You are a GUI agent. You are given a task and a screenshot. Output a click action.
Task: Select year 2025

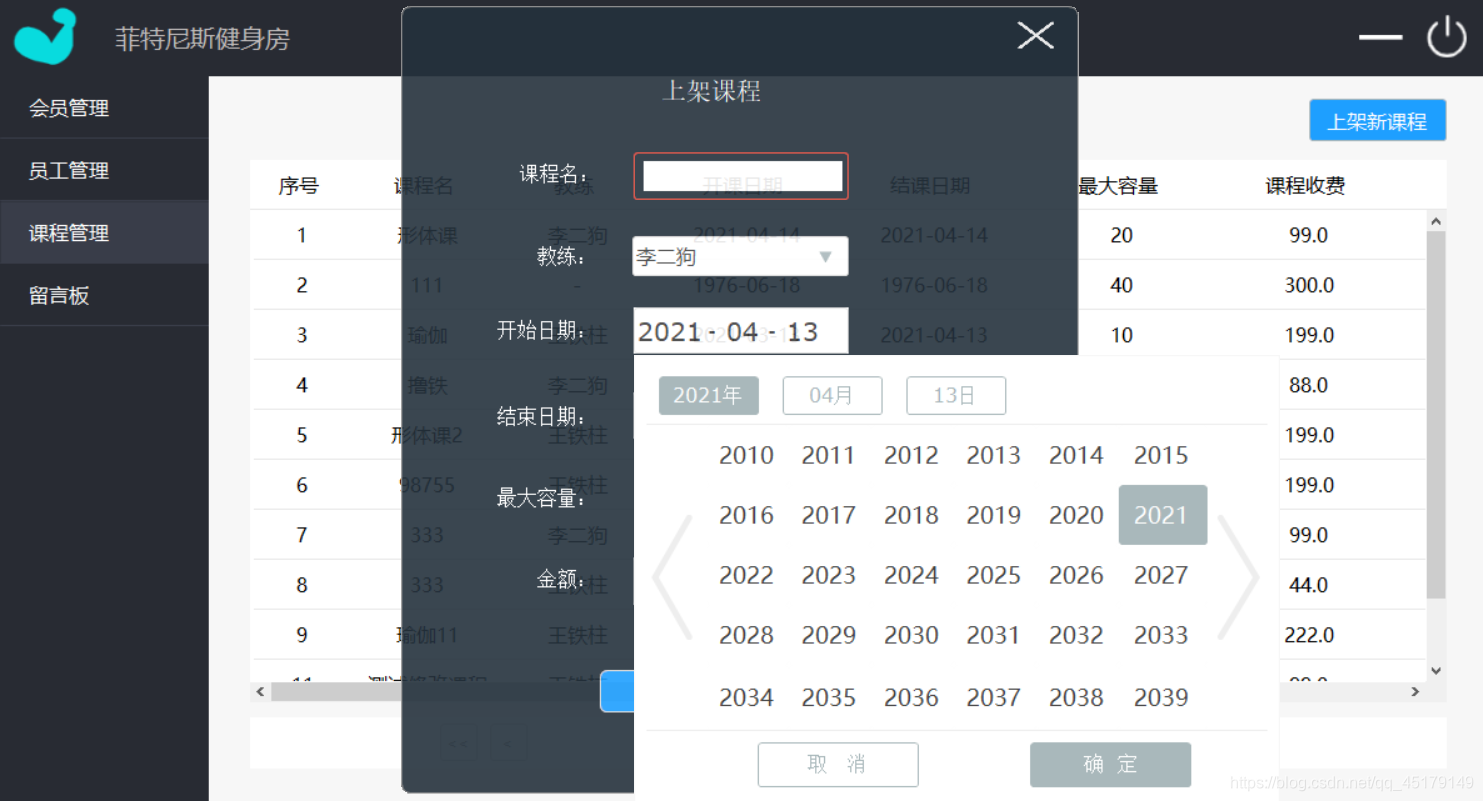[993, 575]
